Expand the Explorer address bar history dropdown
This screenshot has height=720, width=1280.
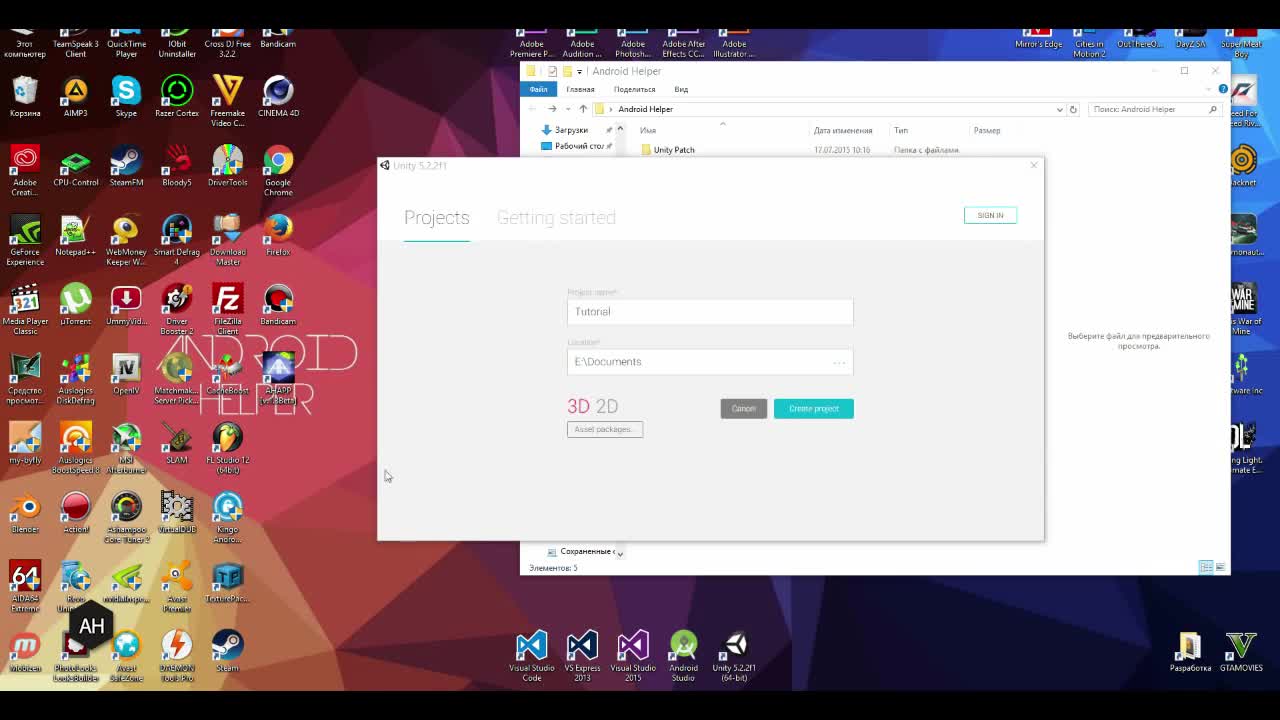click(x=1059, y=109)
